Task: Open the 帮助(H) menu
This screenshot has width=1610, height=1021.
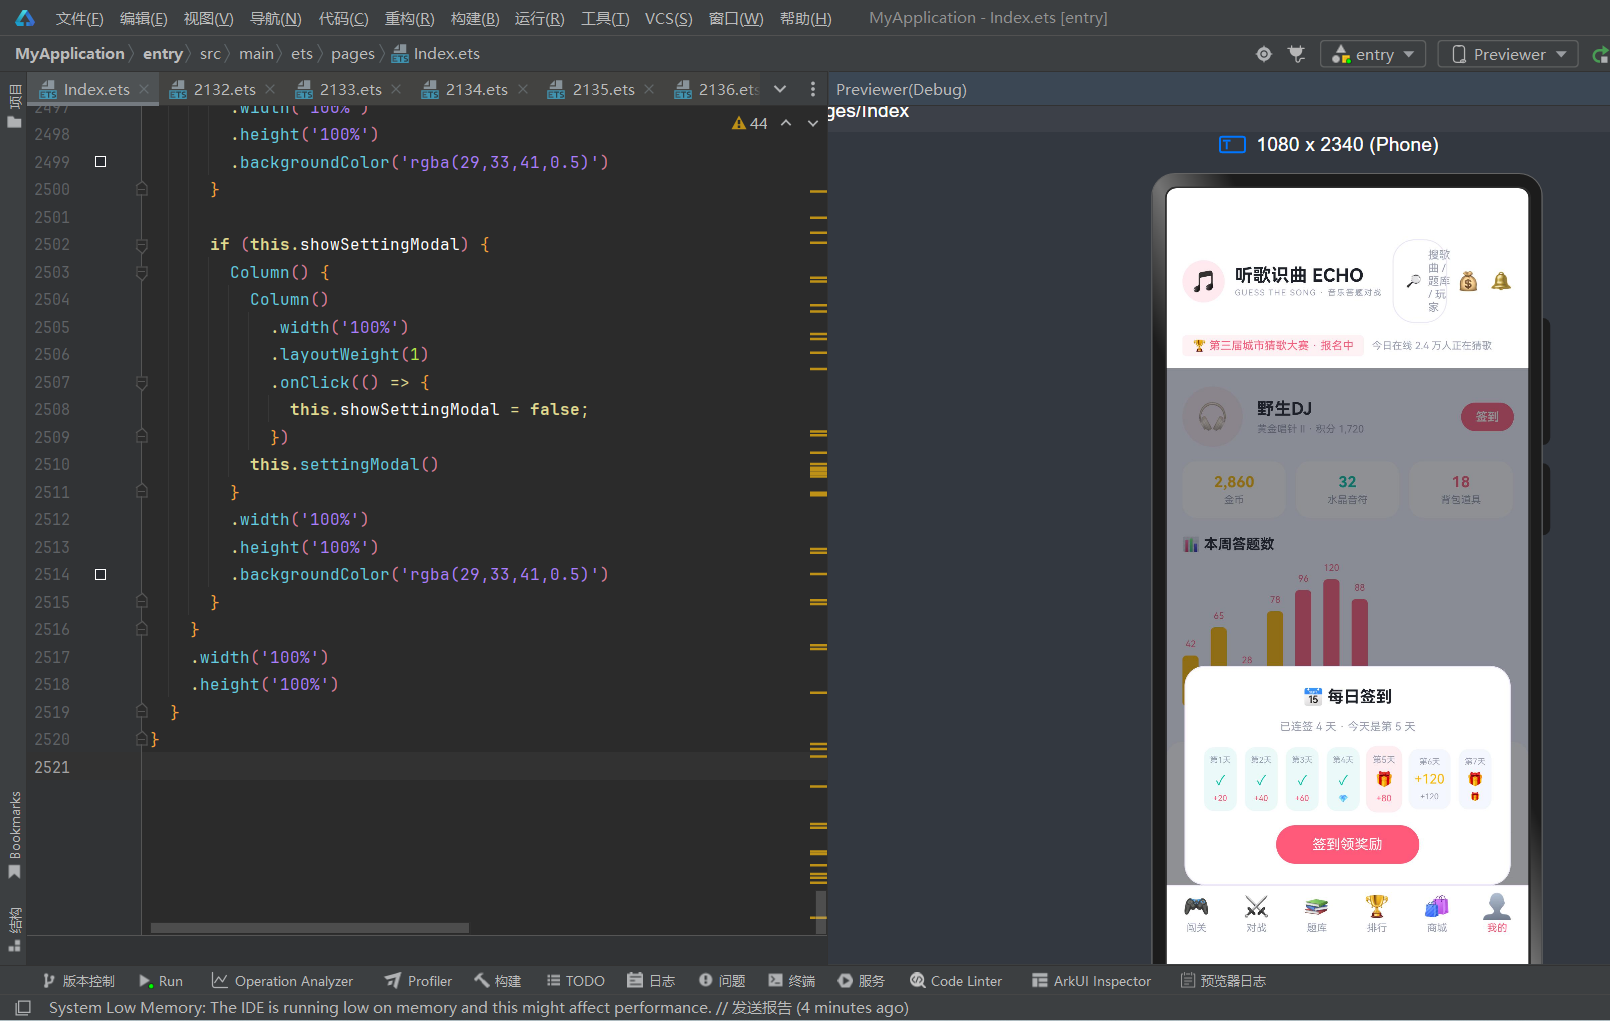Action: click(805, 18)
